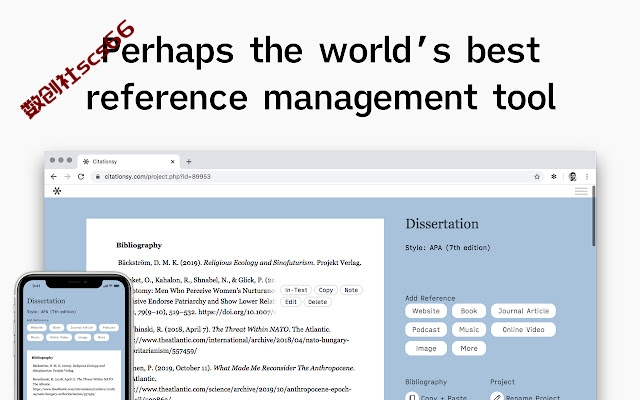
Task: Click the In-Text button on the reference
Action: [x=296, y=290]
